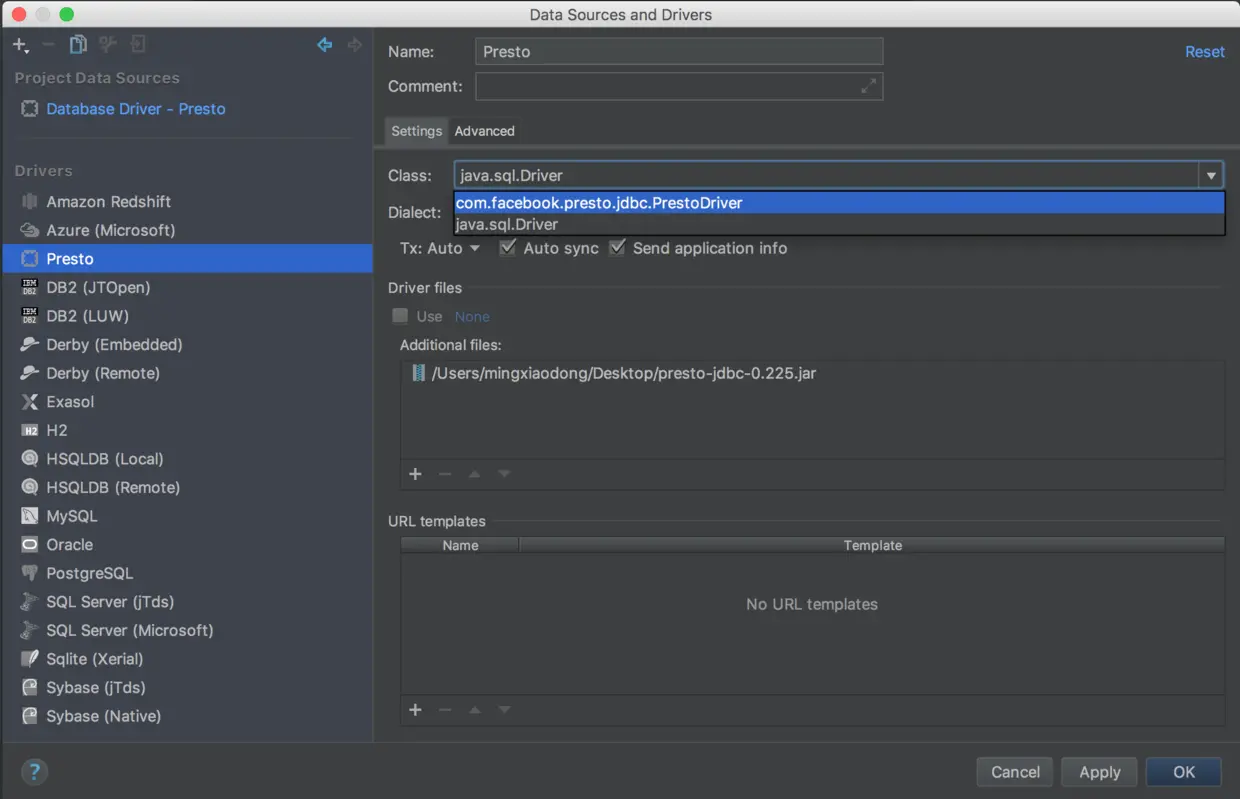The height and width of the screenshot is (799, 1240).
Task: Click the add data source plus icon
Action: click(20, 45)
